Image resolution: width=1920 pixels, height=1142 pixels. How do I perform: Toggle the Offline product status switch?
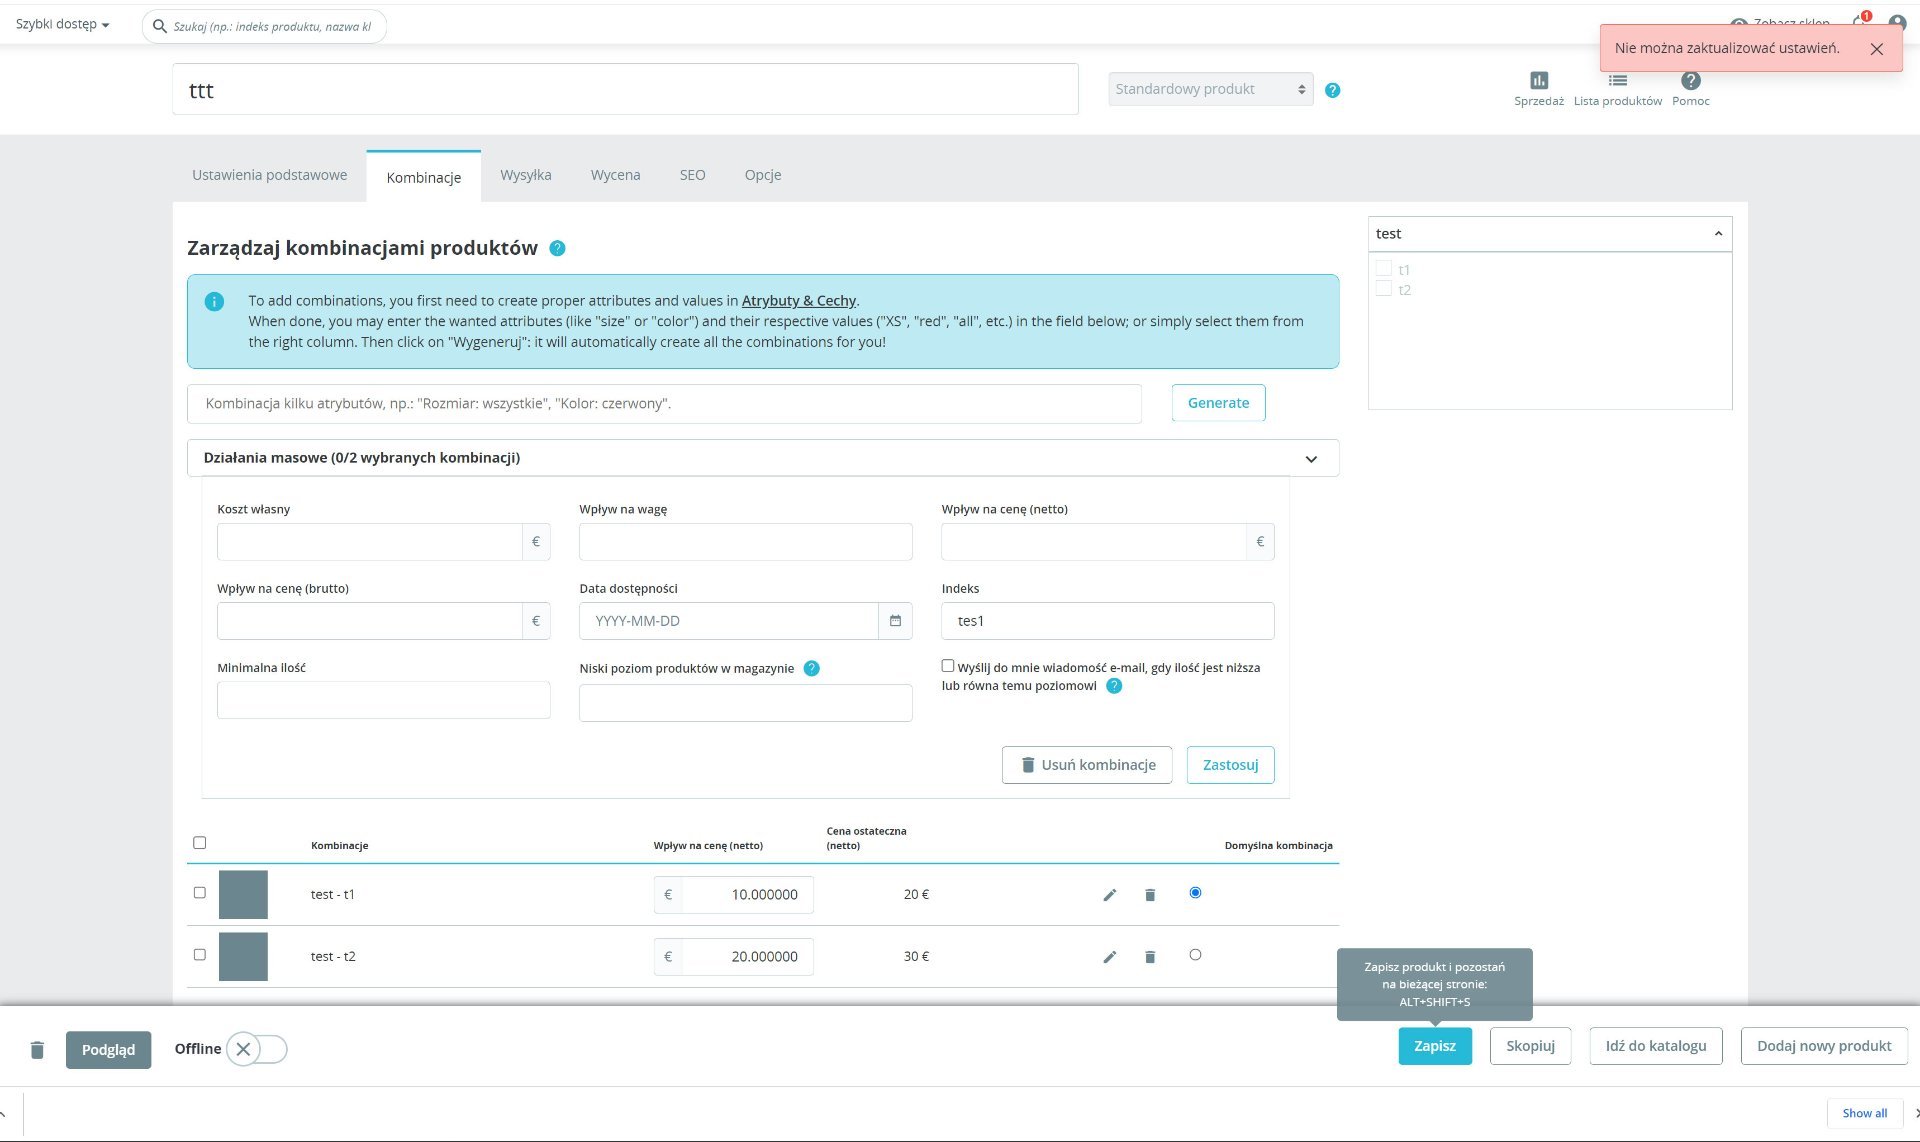pyautogui.click(x=257, y=1049)
